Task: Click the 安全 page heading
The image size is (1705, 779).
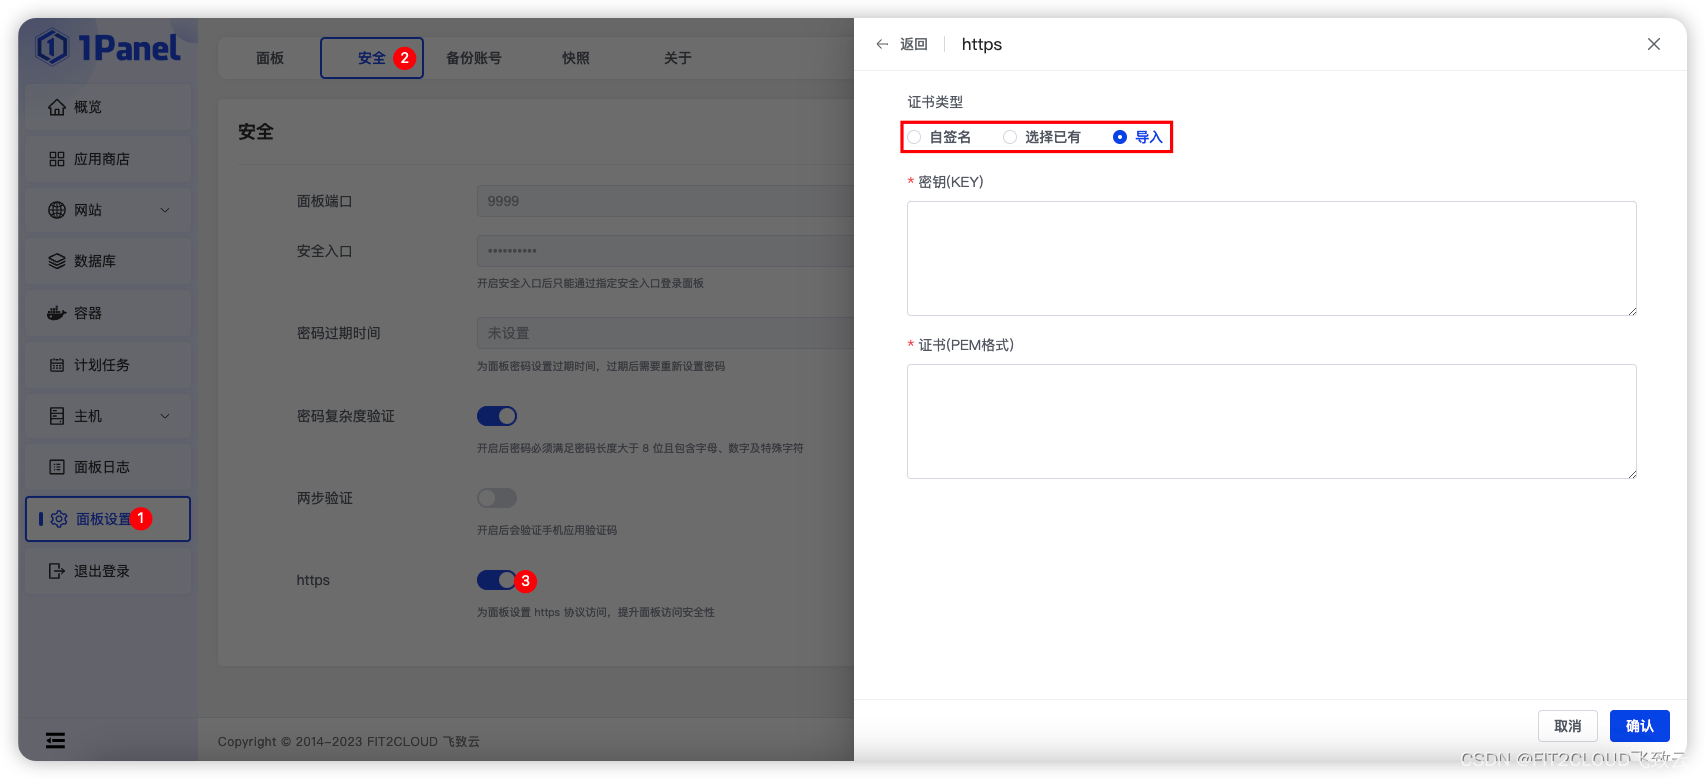Action: (256, 132)
